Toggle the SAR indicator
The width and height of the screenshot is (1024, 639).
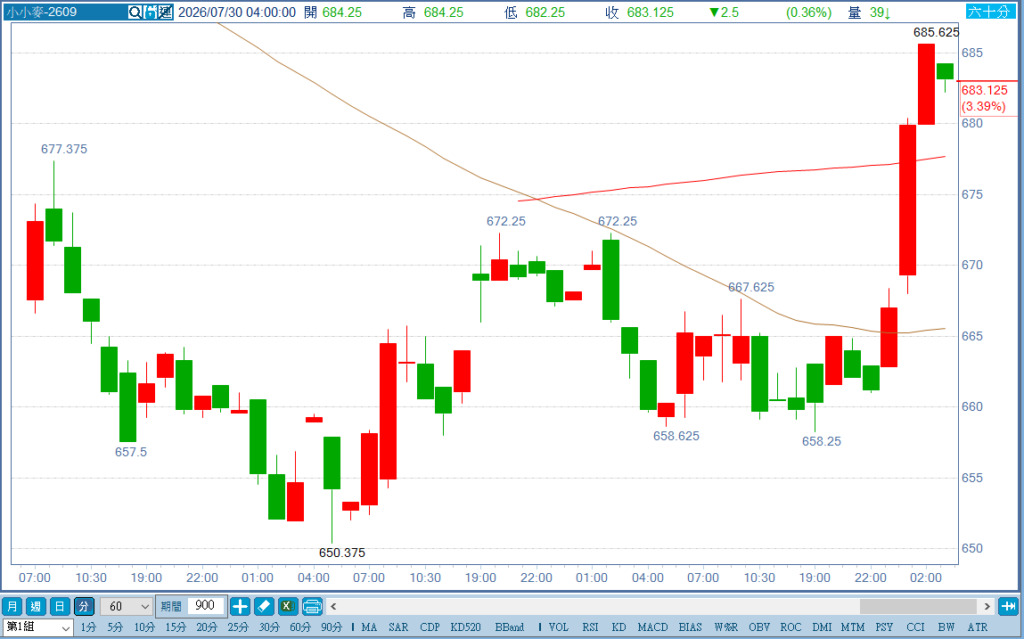click(x=398, y=627)
